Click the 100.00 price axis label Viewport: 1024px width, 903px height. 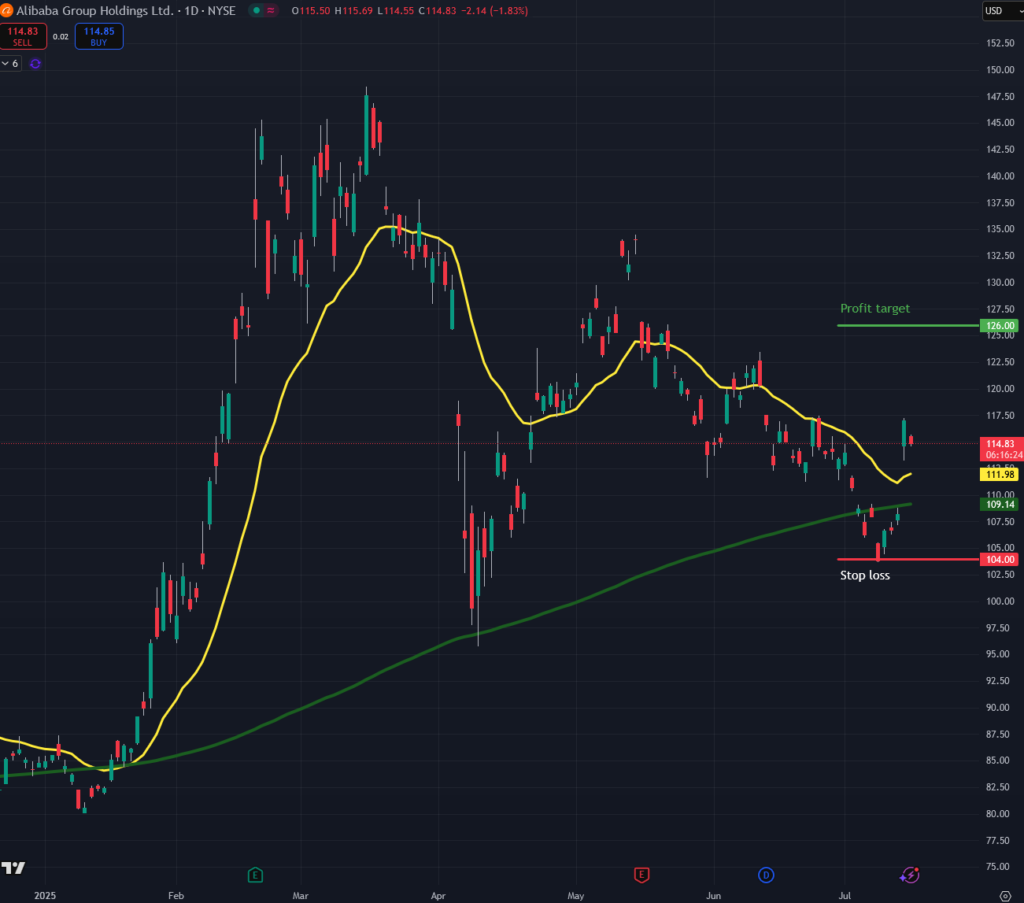point(1000,601)
